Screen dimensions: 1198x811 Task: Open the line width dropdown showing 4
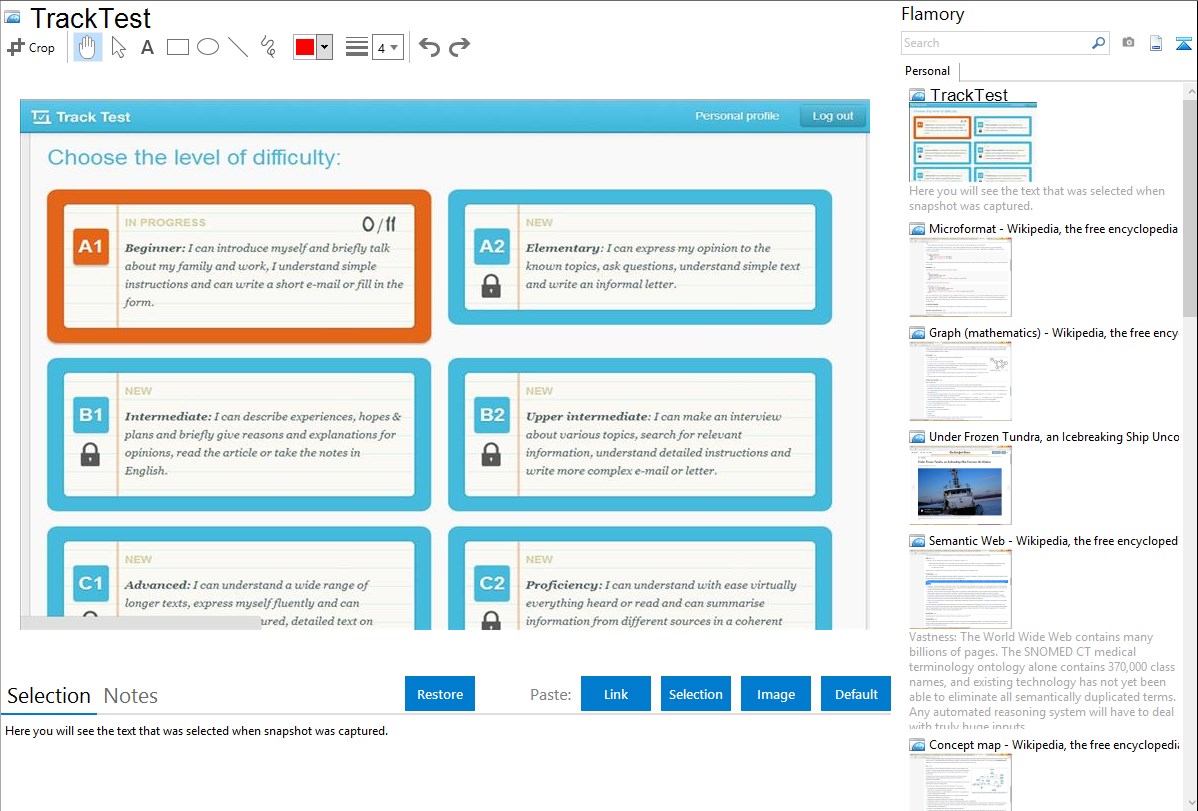[x=387, y=47]
